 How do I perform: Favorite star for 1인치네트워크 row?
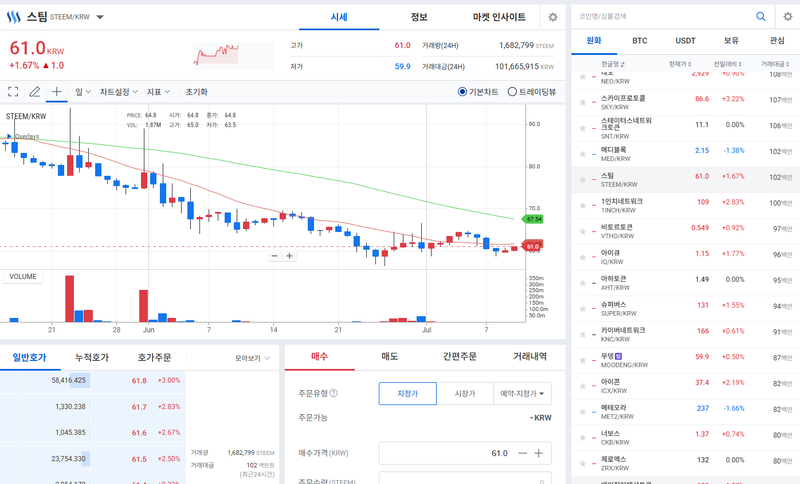pos(583,206)
